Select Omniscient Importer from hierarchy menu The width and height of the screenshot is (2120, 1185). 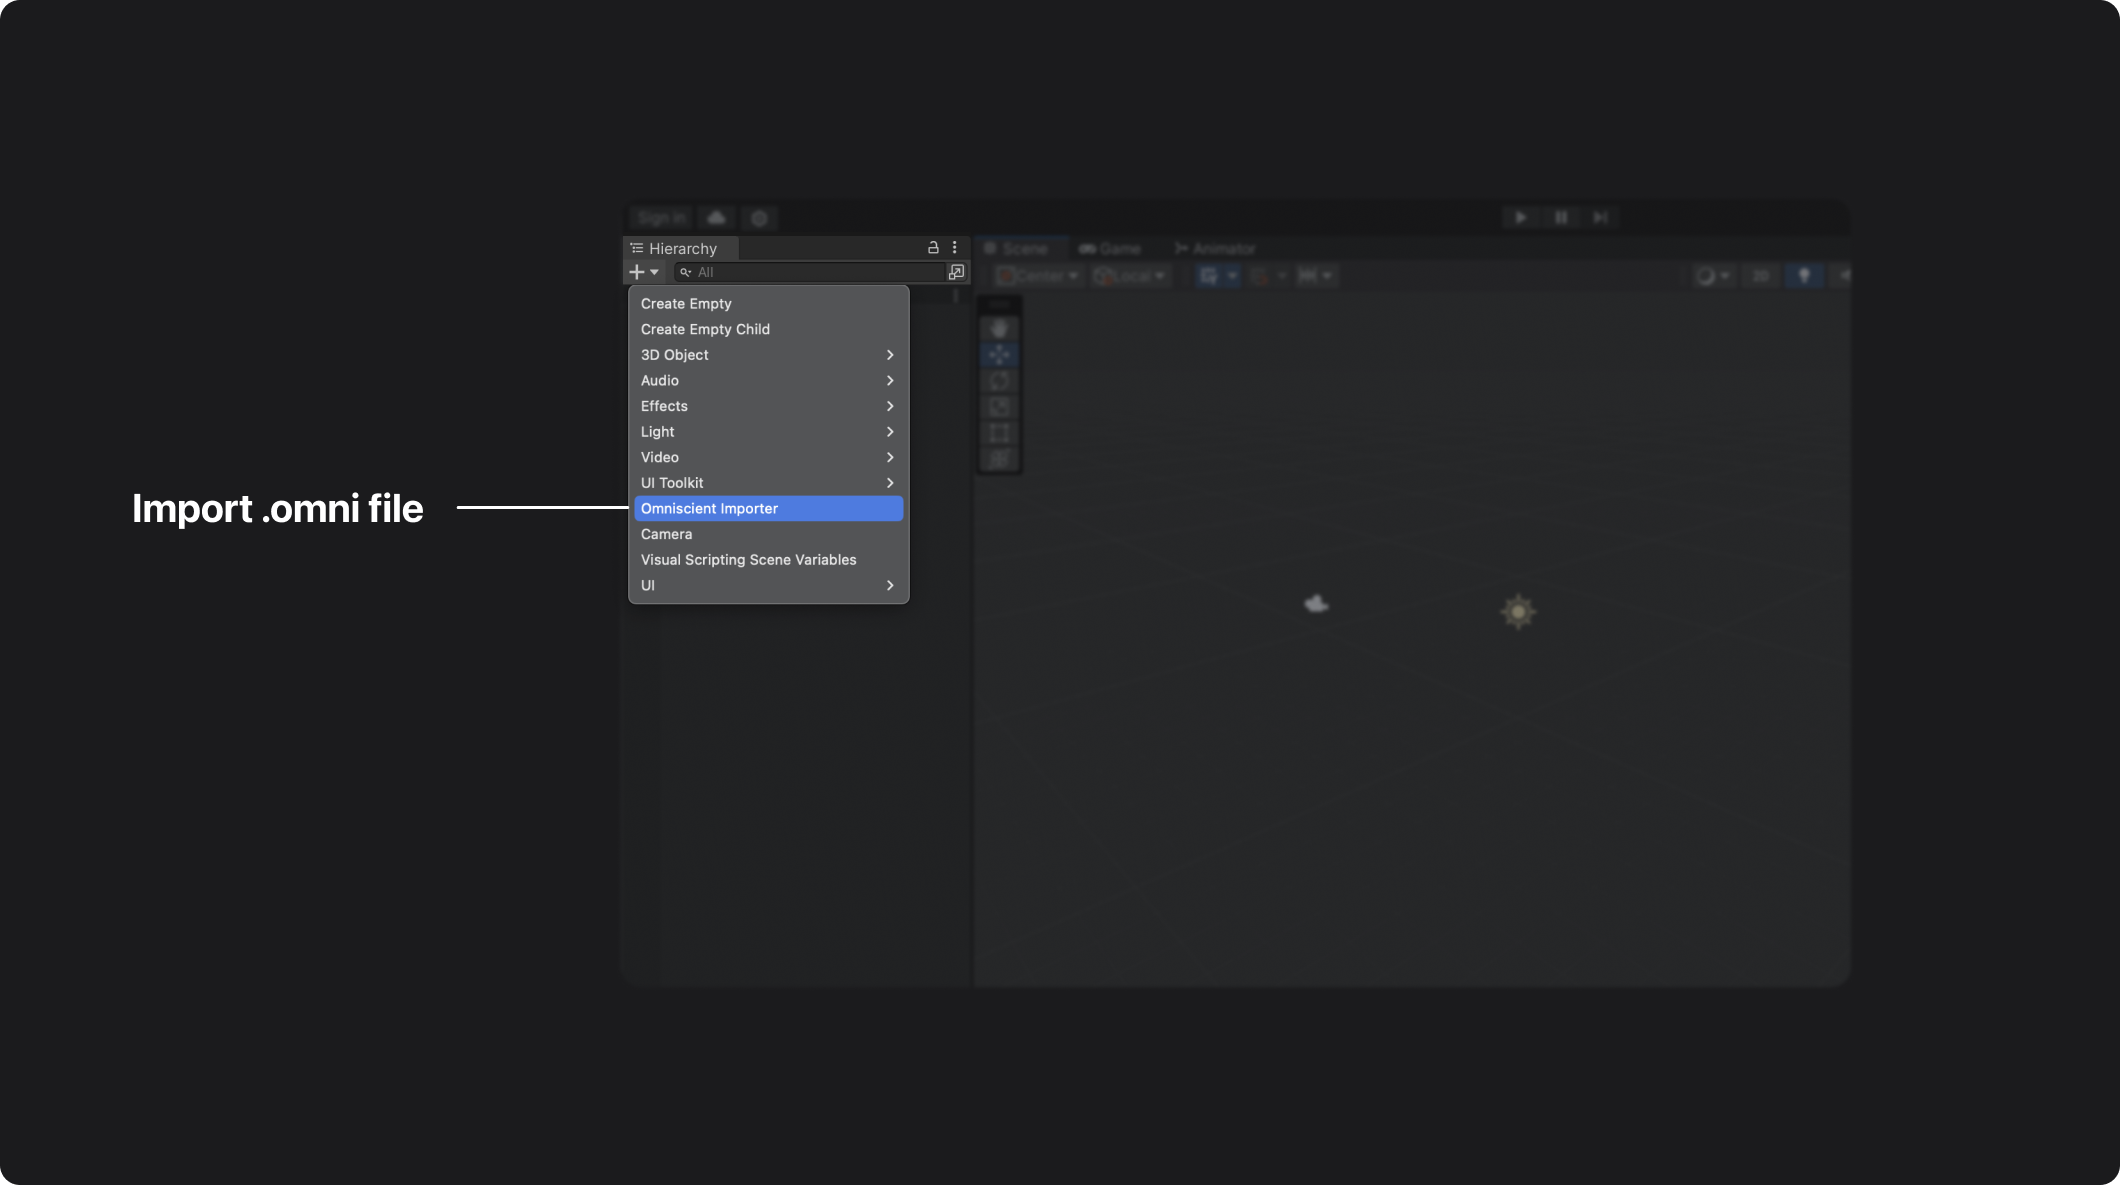[767, 508]
